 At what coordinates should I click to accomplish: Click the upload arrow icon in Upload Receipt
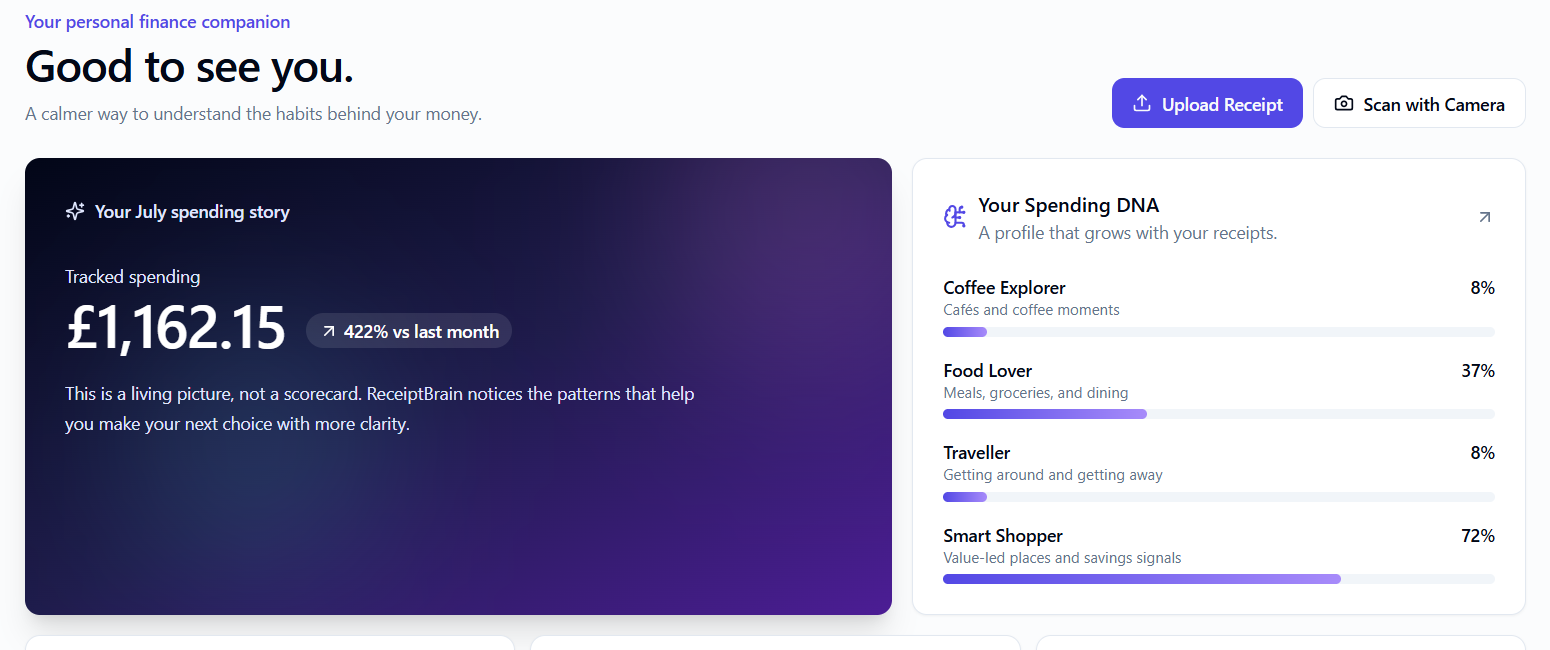pyautogui.click(x=1141, y=104)
